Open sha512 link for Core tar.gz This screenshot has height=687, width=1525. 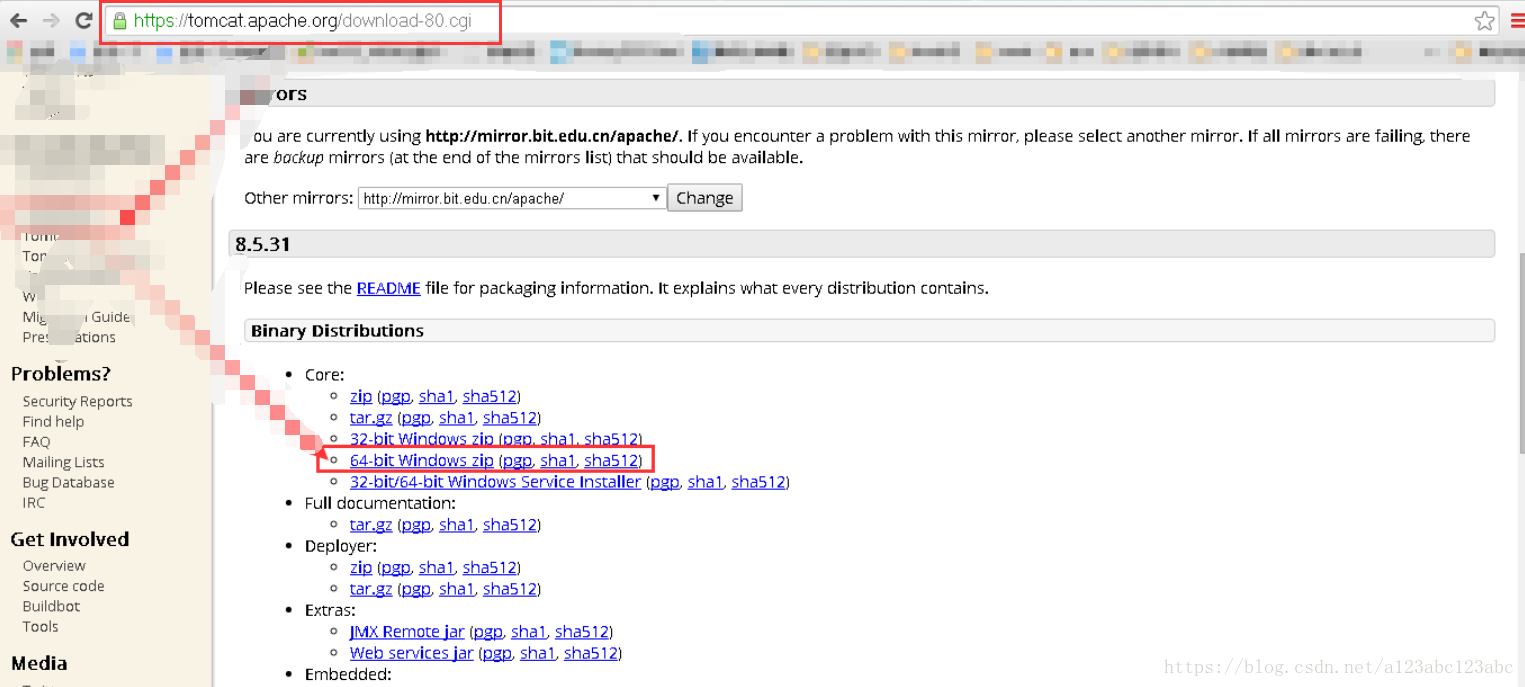pyautogui.click(x=510, y=418)
